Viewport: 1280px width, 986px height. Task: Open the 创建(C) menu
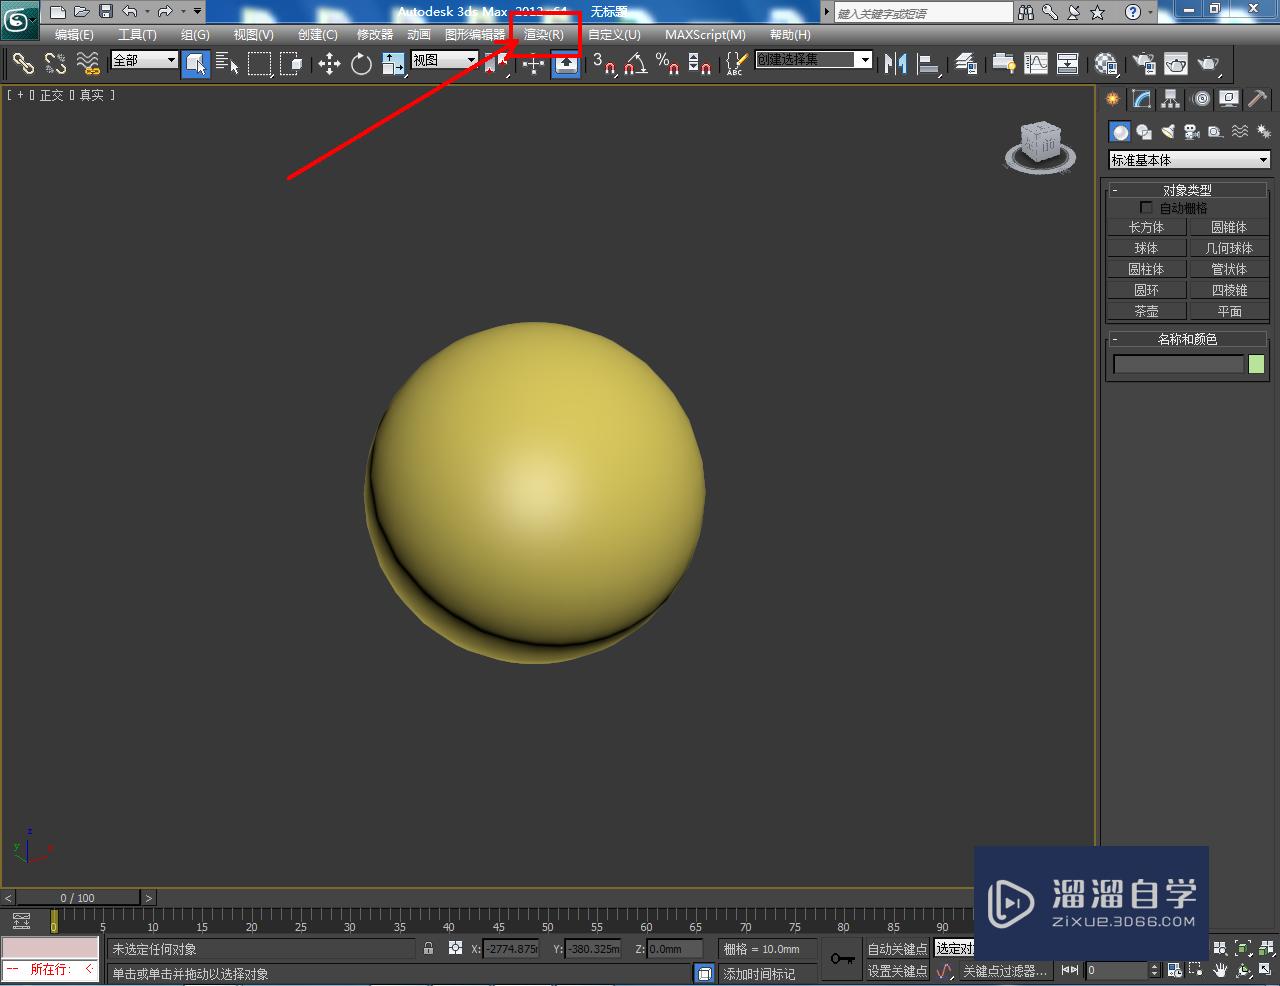(x=318, y=34)
